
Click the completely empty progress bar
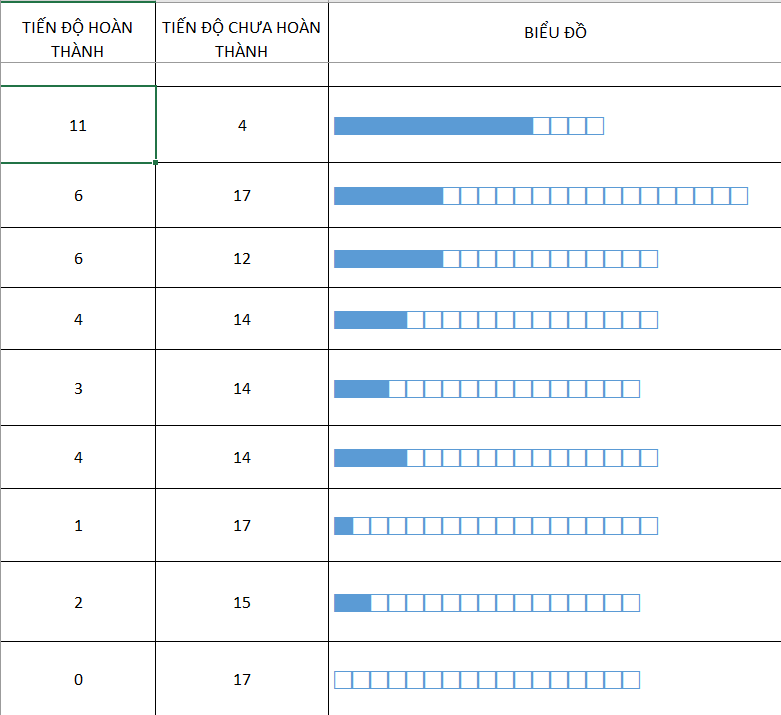[486, 680]
